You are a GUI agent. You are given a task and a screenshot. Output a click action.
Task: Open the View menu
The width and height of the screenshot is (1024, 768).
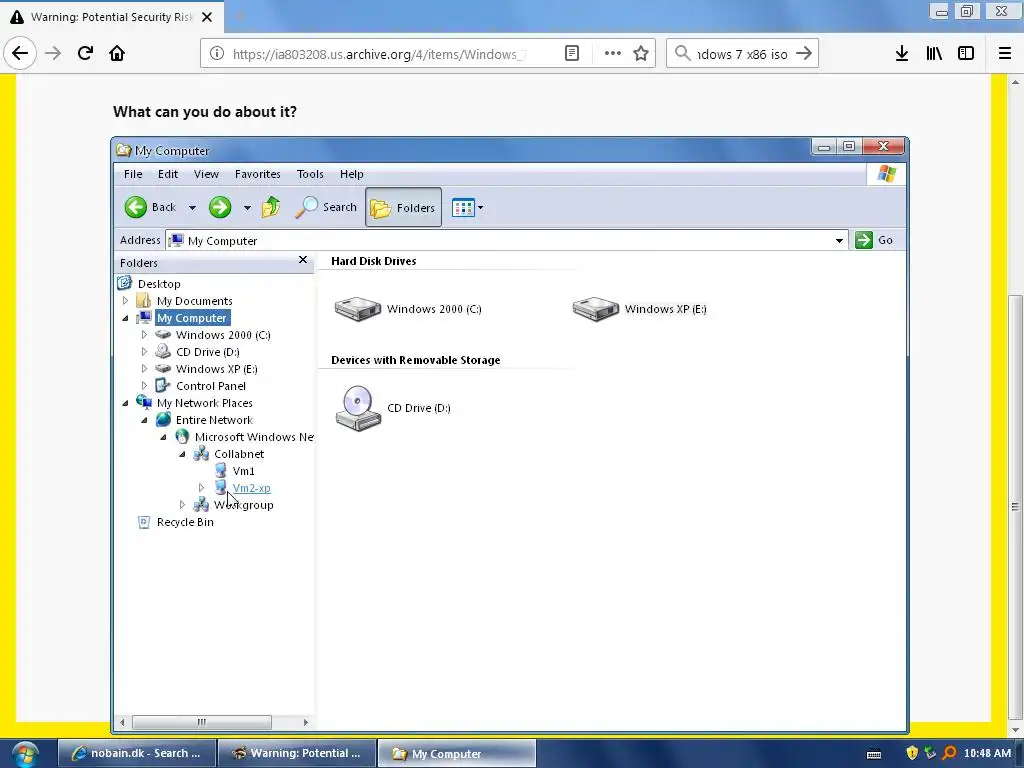pos(206,174)
